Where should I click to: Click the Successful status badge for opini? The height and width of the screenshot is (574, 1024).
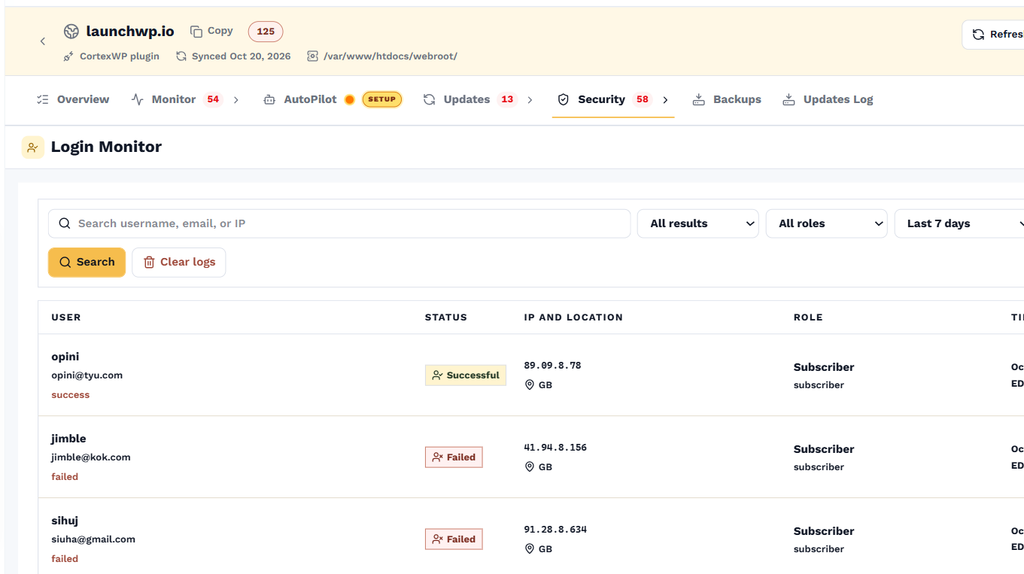pyautogui.click(x=466, y=375)
